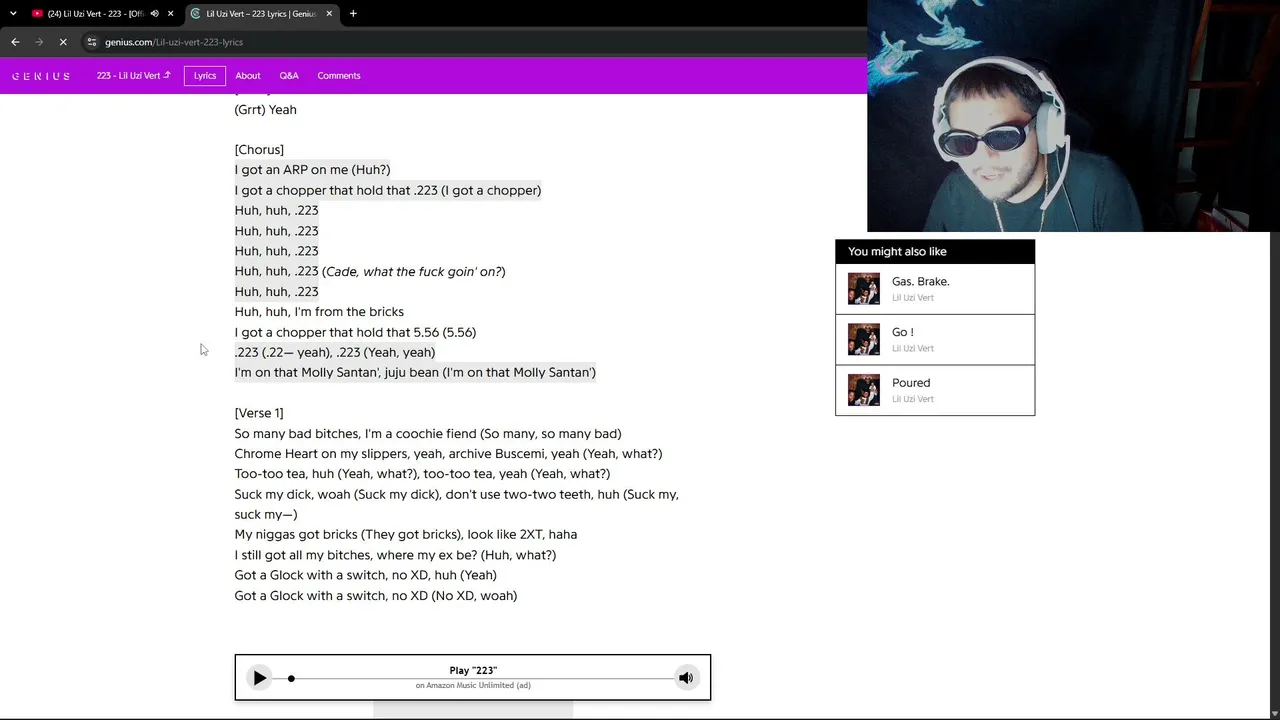
Task: View site information icon in address bar
Action: pos(92,42)
